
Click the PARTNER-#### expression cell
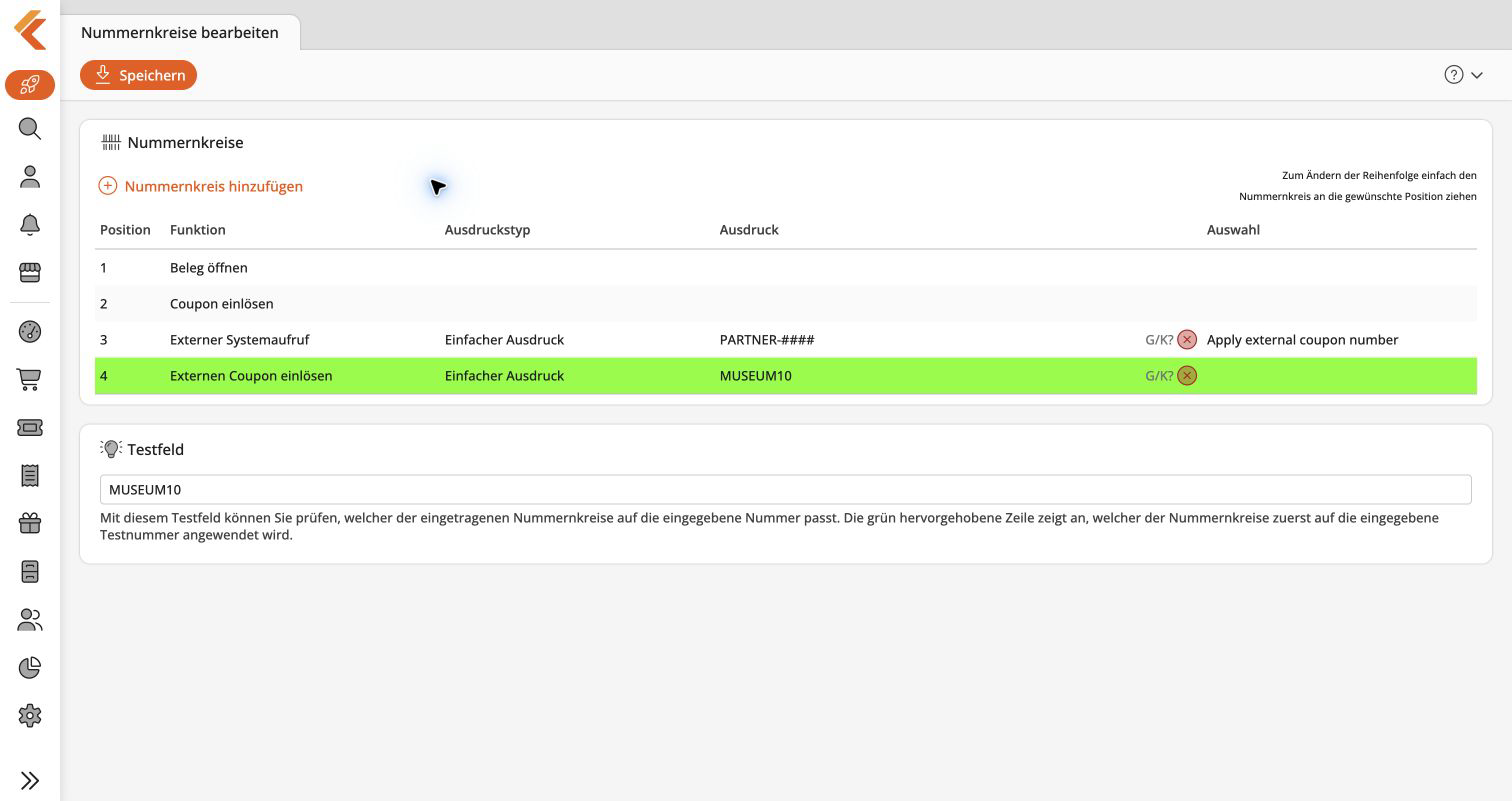[767, 340]
